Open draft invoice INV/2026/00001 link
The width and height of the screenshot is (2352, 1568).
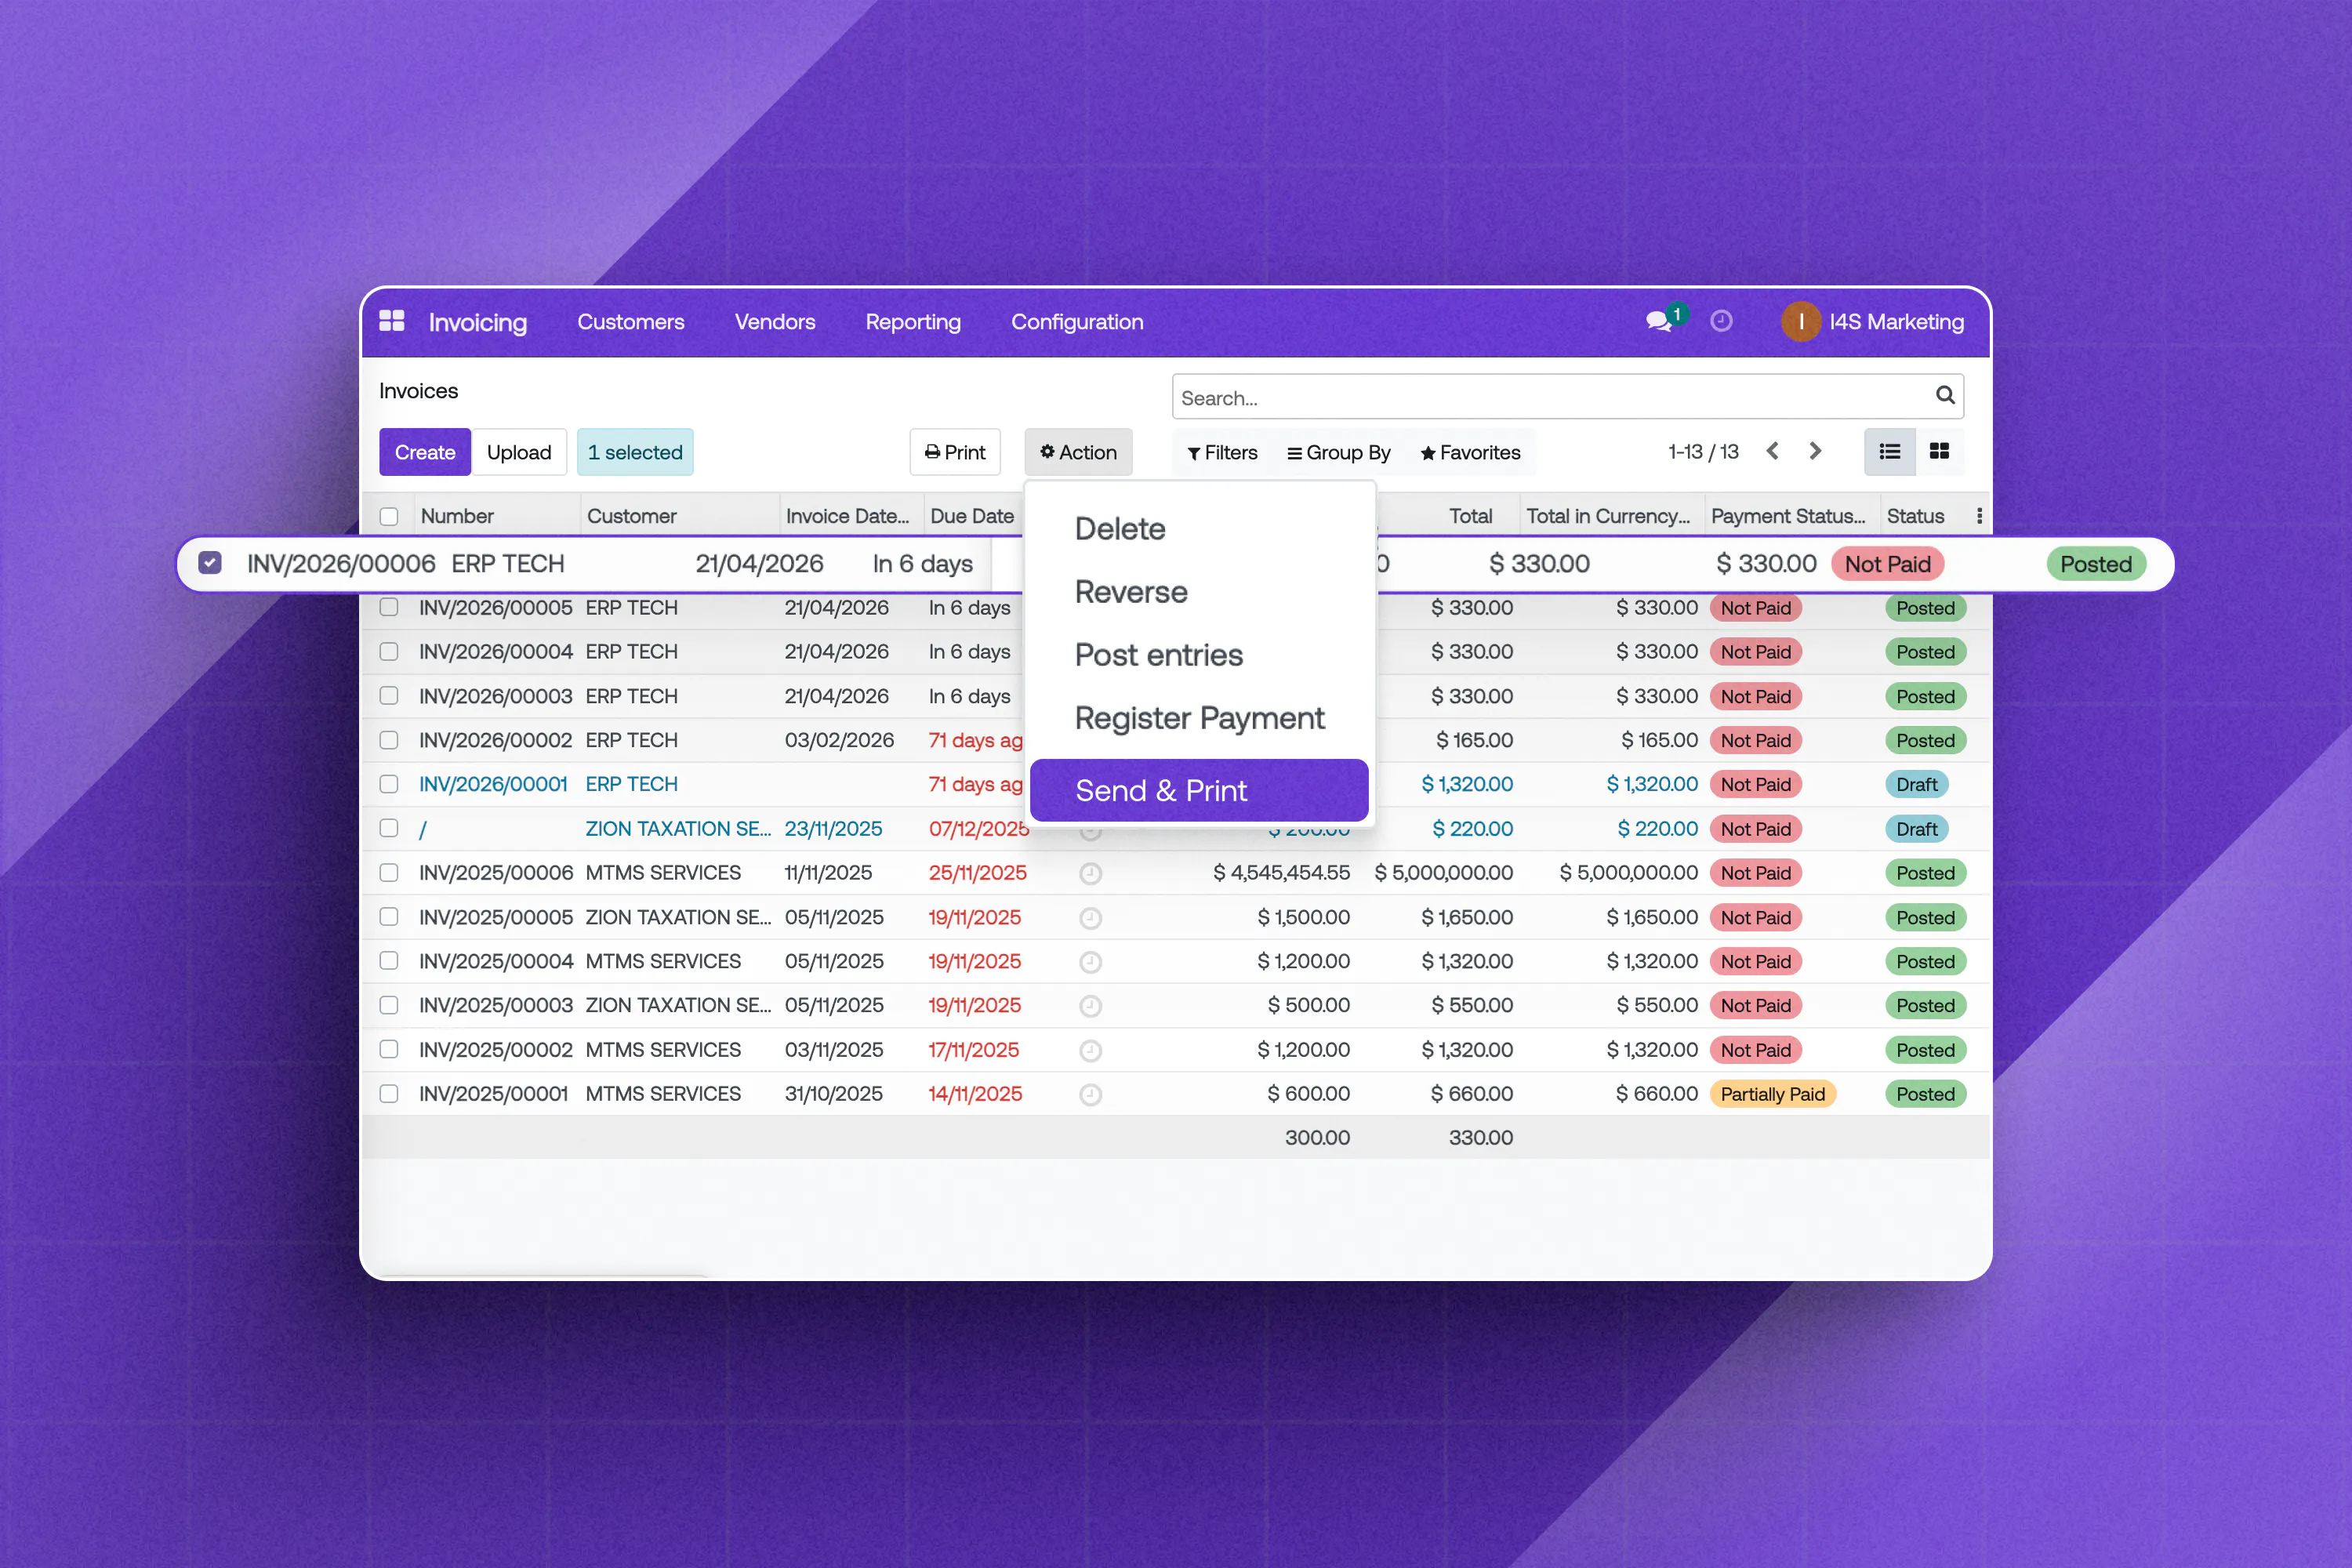point(493,784)
